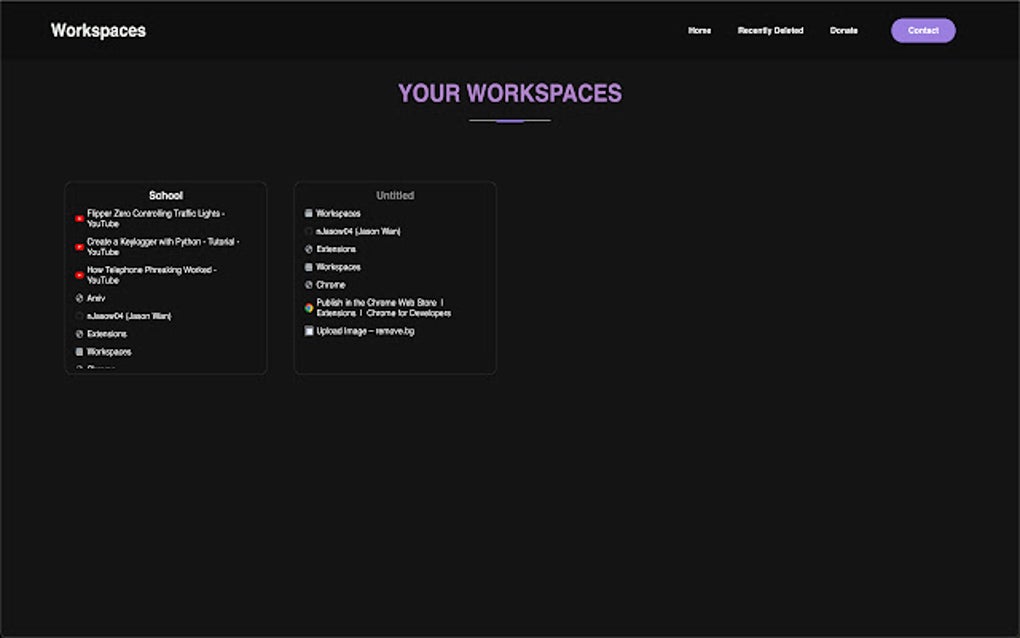Click the Extensions favicon in the School list

[80, 333]
